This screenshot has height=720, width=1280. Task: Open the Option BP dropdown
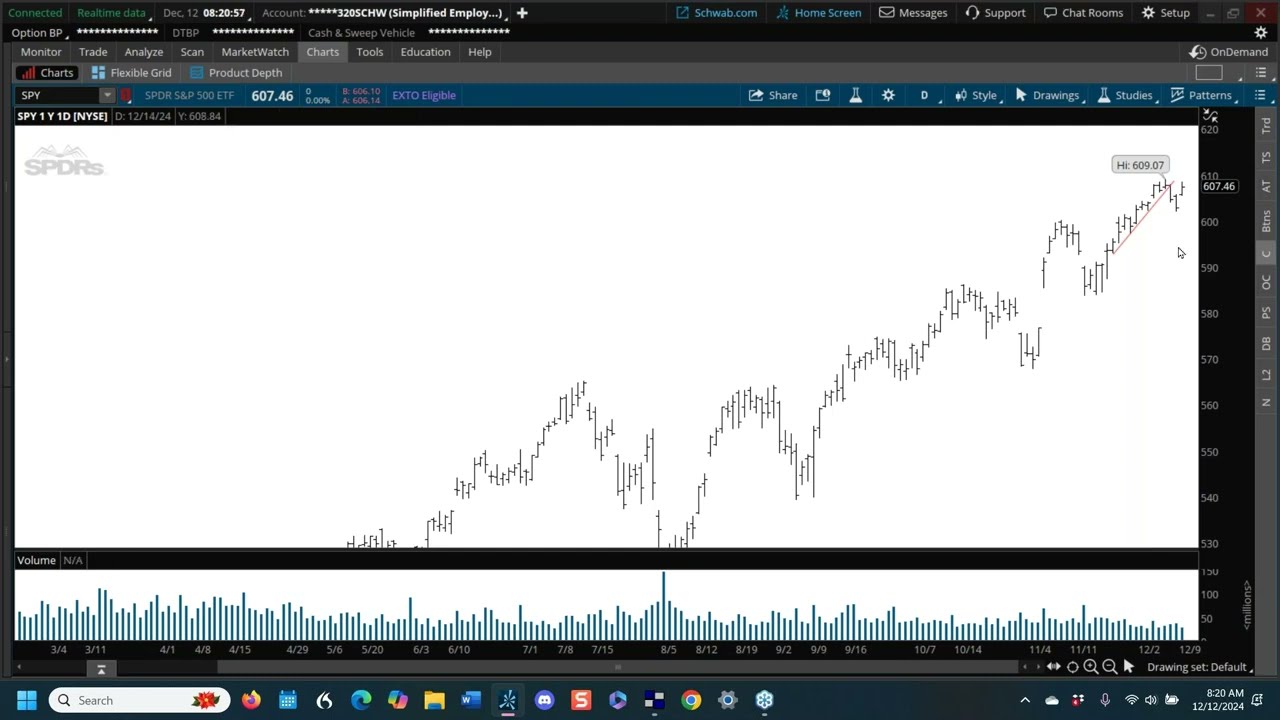pyautogui.click(x=39, y=33)
